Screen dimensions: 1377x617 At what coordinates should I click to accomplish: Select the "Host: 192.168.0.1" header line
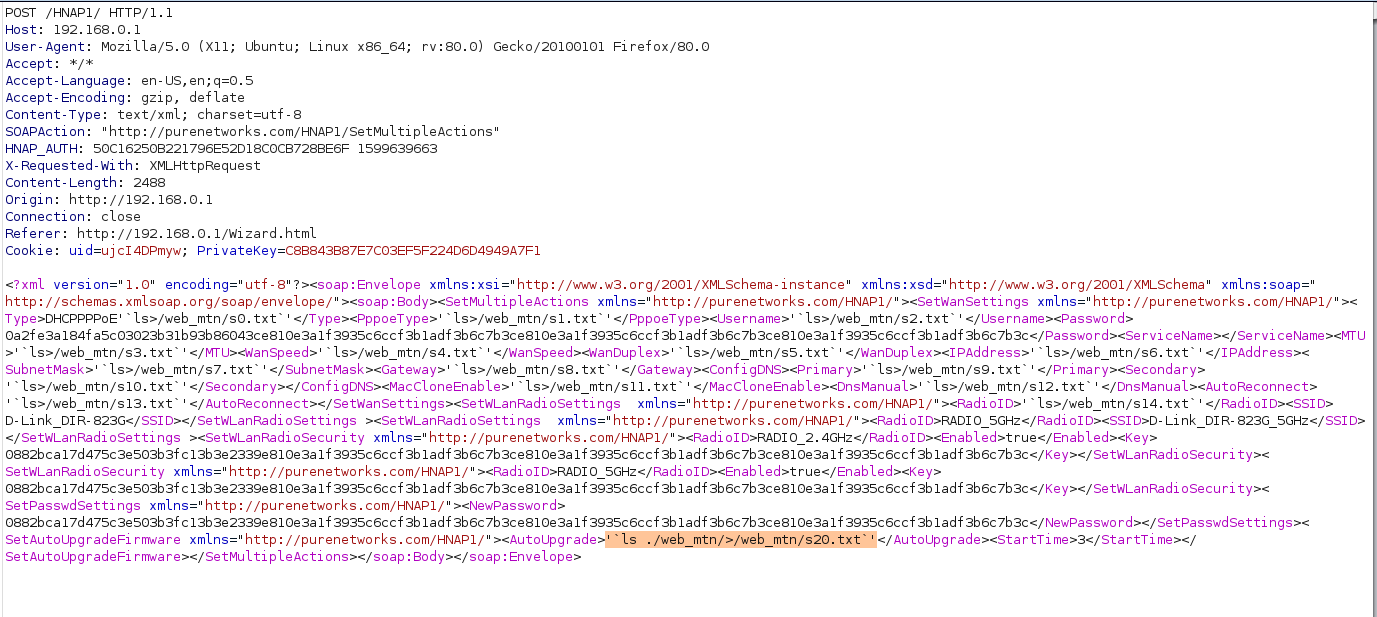pyautogui.click(x=73, y=29)
